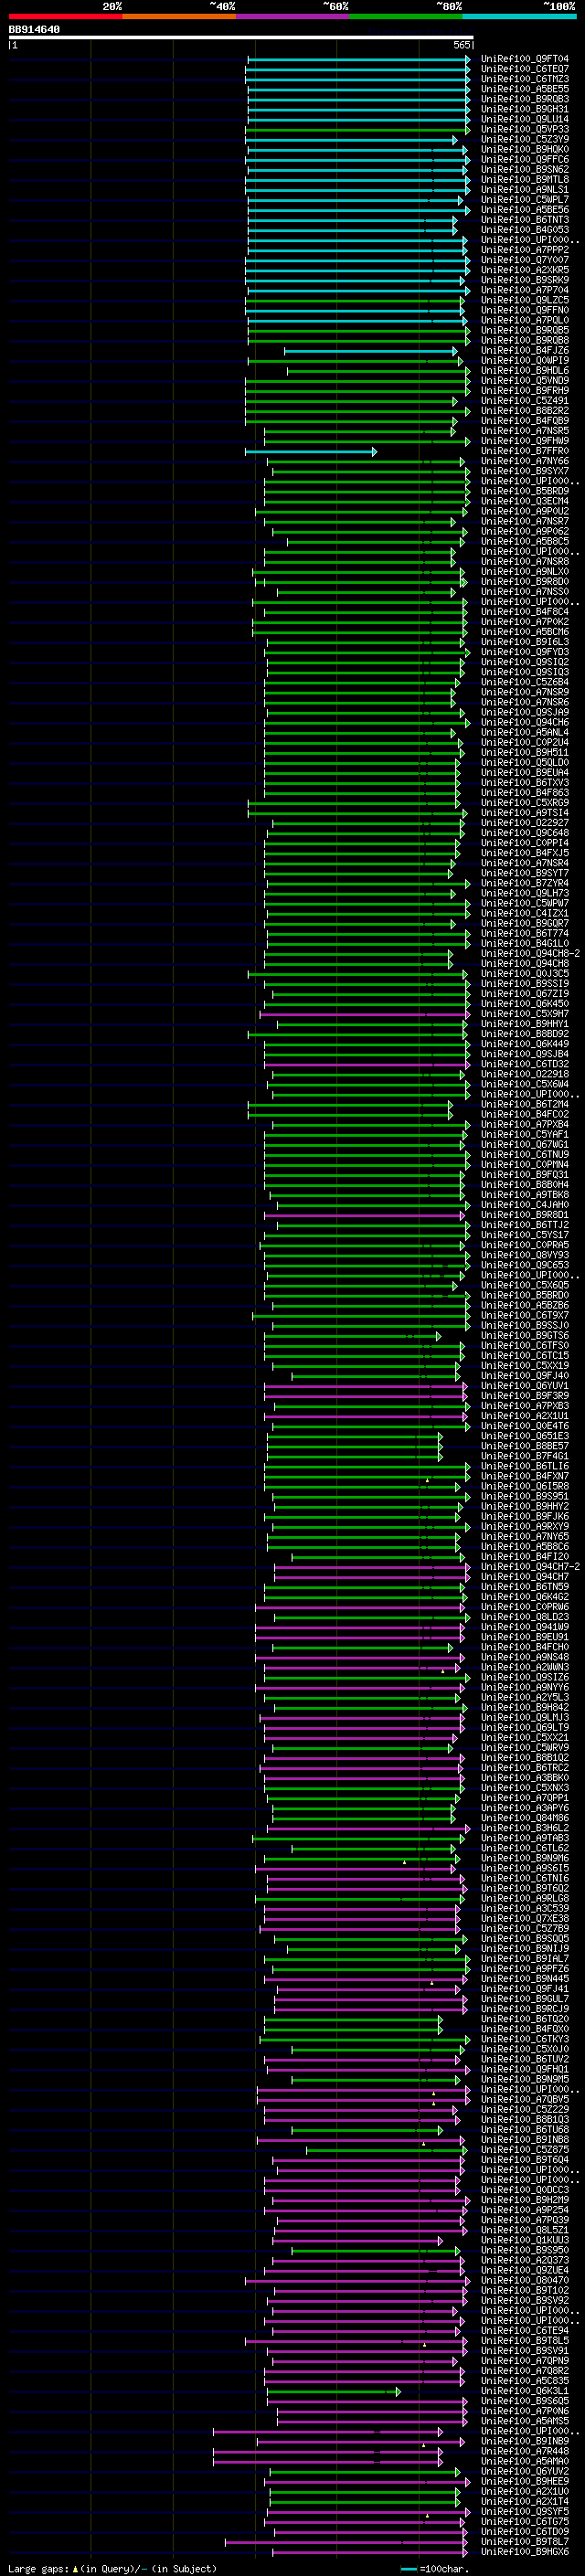Image resolution: width=585 pixels, height=2576 pixels.
Task: Open the UniRef100_C6TEQ7 hit
Action: pyautogui.click(x=525, y=69)
